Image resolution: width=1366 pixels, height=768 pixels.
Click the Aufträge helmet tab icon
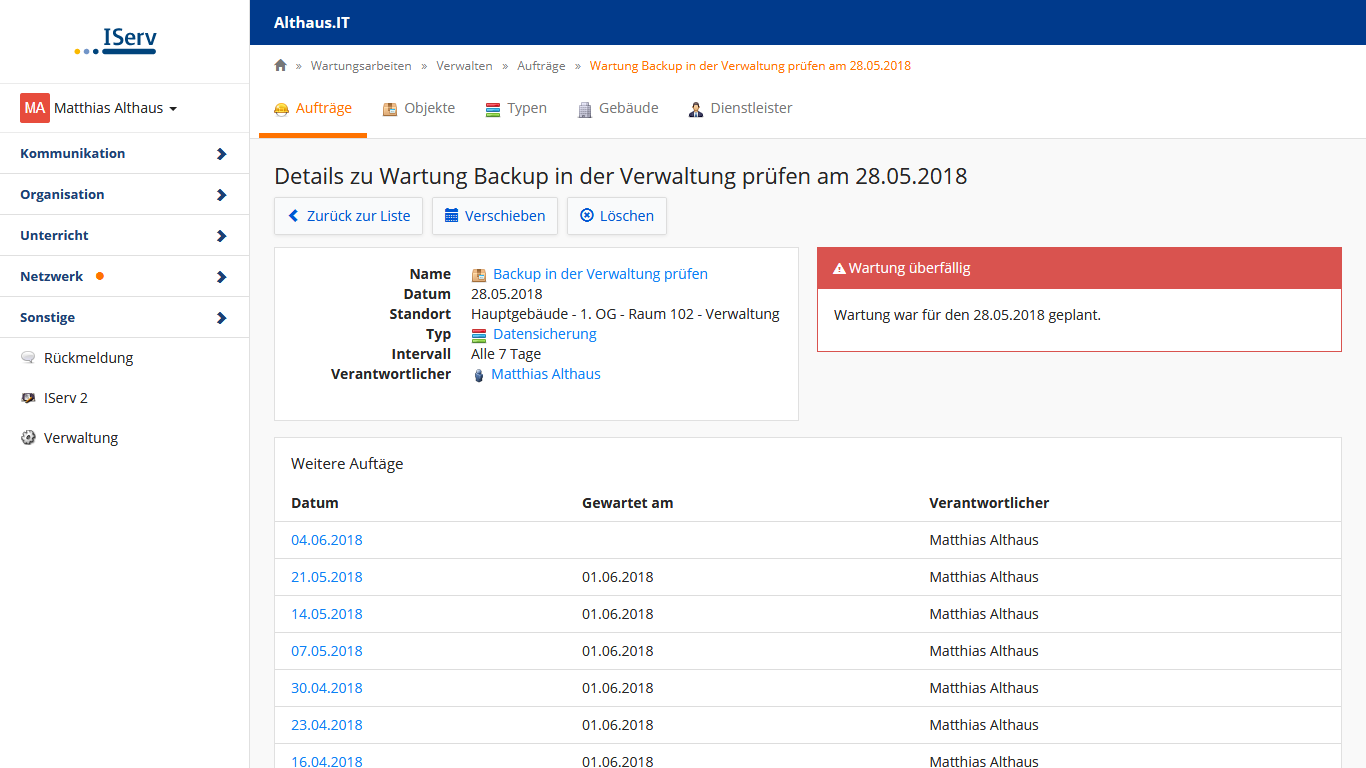click(x=282, y=109)
